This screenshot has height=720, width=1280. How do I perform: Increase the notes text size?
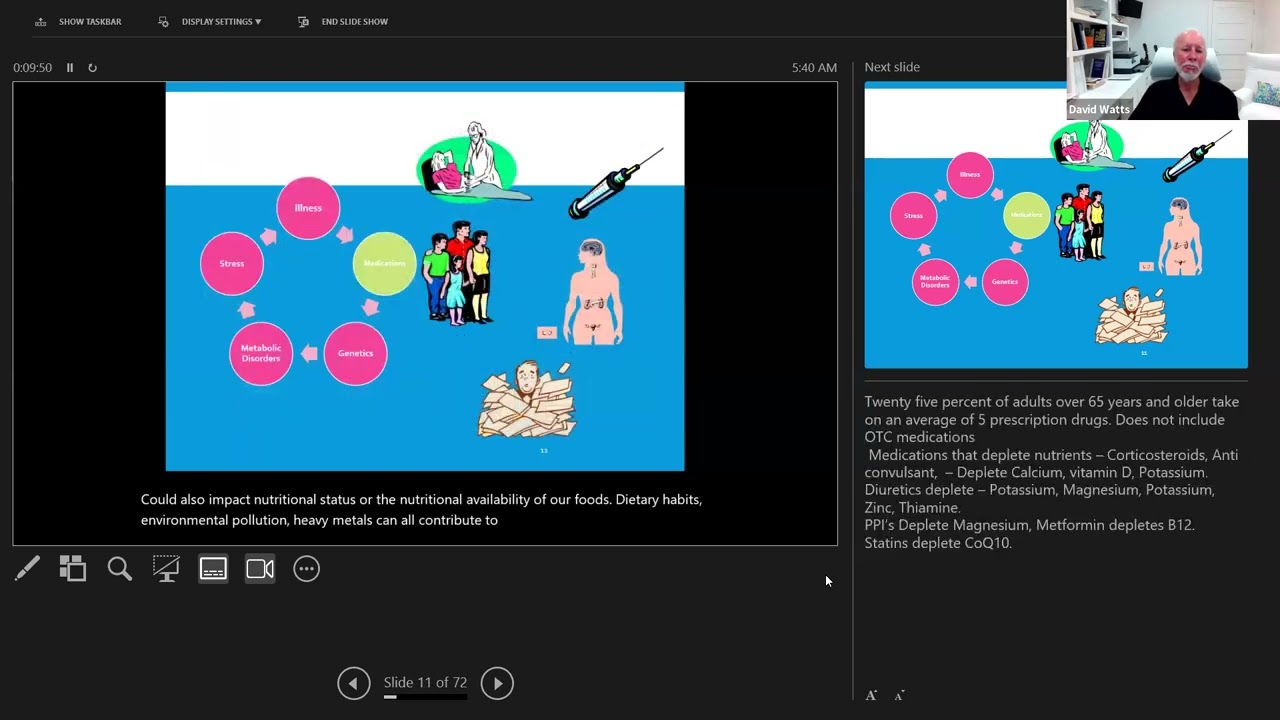coord(871,695)
